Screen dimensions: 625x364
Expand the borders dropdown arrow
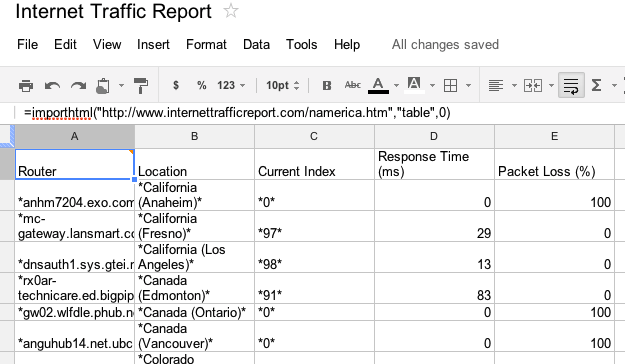point(468,85)
